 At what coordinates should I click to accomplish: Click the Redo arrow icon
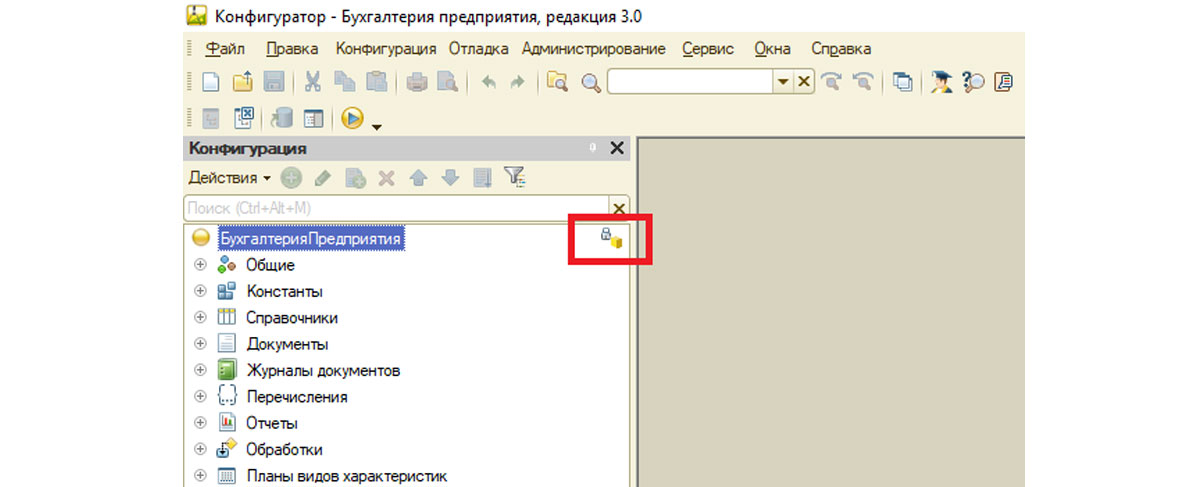click(x=517, y=82)
